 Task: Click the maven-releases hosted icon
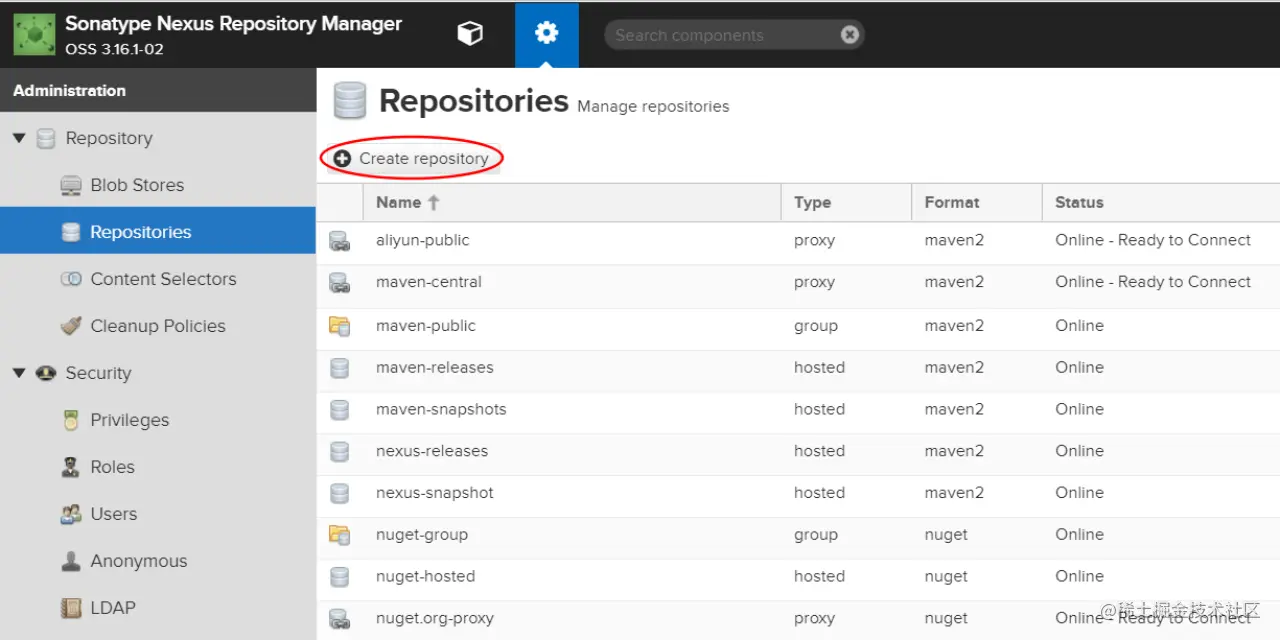[x=339, y=368]
